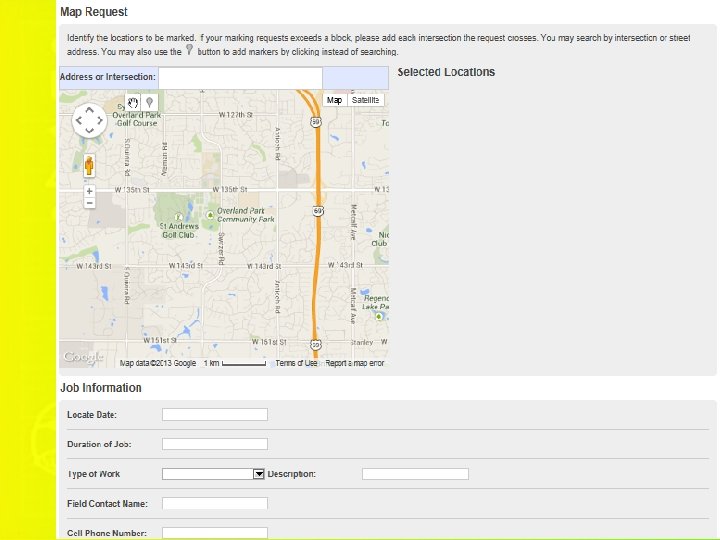Click the Google logo on map
This screenshot has height=540, width=720.
[x=84, y=357]
